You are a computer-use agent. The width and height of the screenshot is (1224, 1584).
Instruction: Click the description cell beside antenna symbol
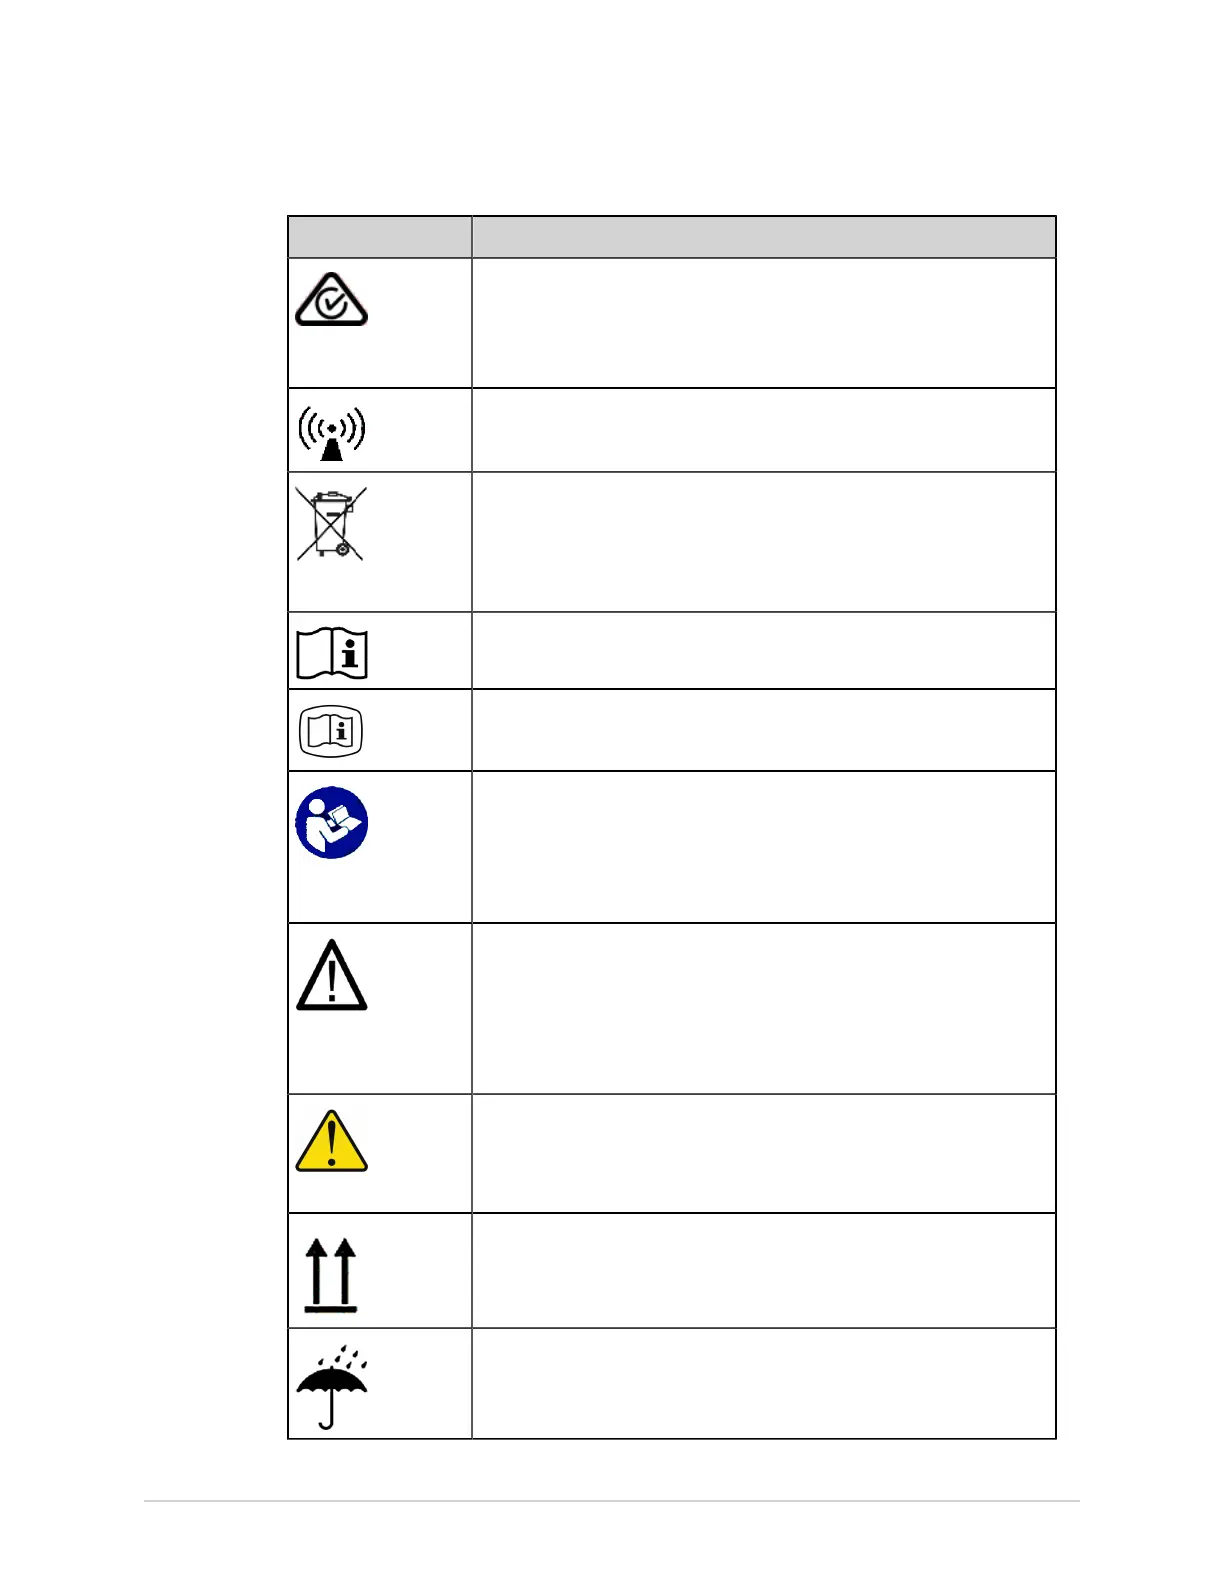coord(764,430)
